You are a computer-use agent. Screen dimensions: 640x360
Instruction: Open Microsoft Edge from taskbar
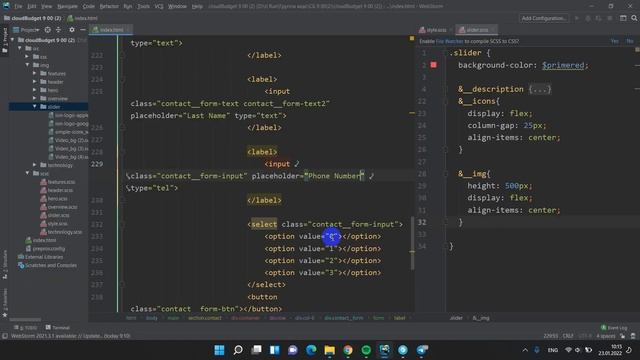(x=311, y=350)
